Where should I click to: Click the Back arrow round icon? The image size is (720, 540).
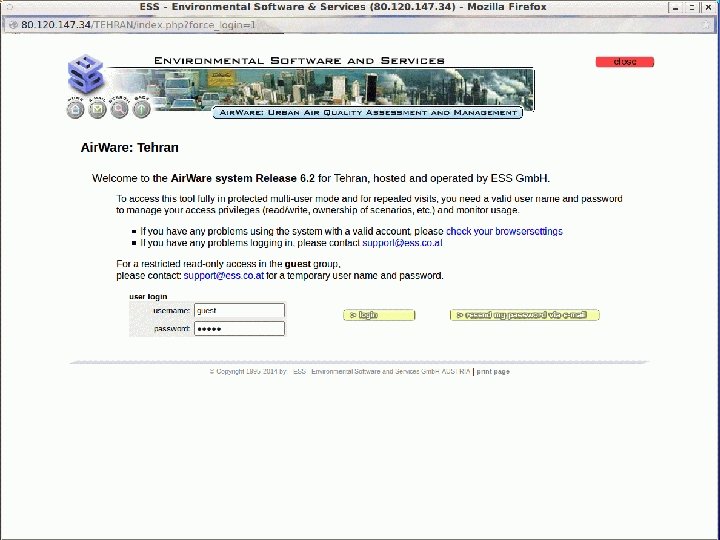tap(141, 109)
